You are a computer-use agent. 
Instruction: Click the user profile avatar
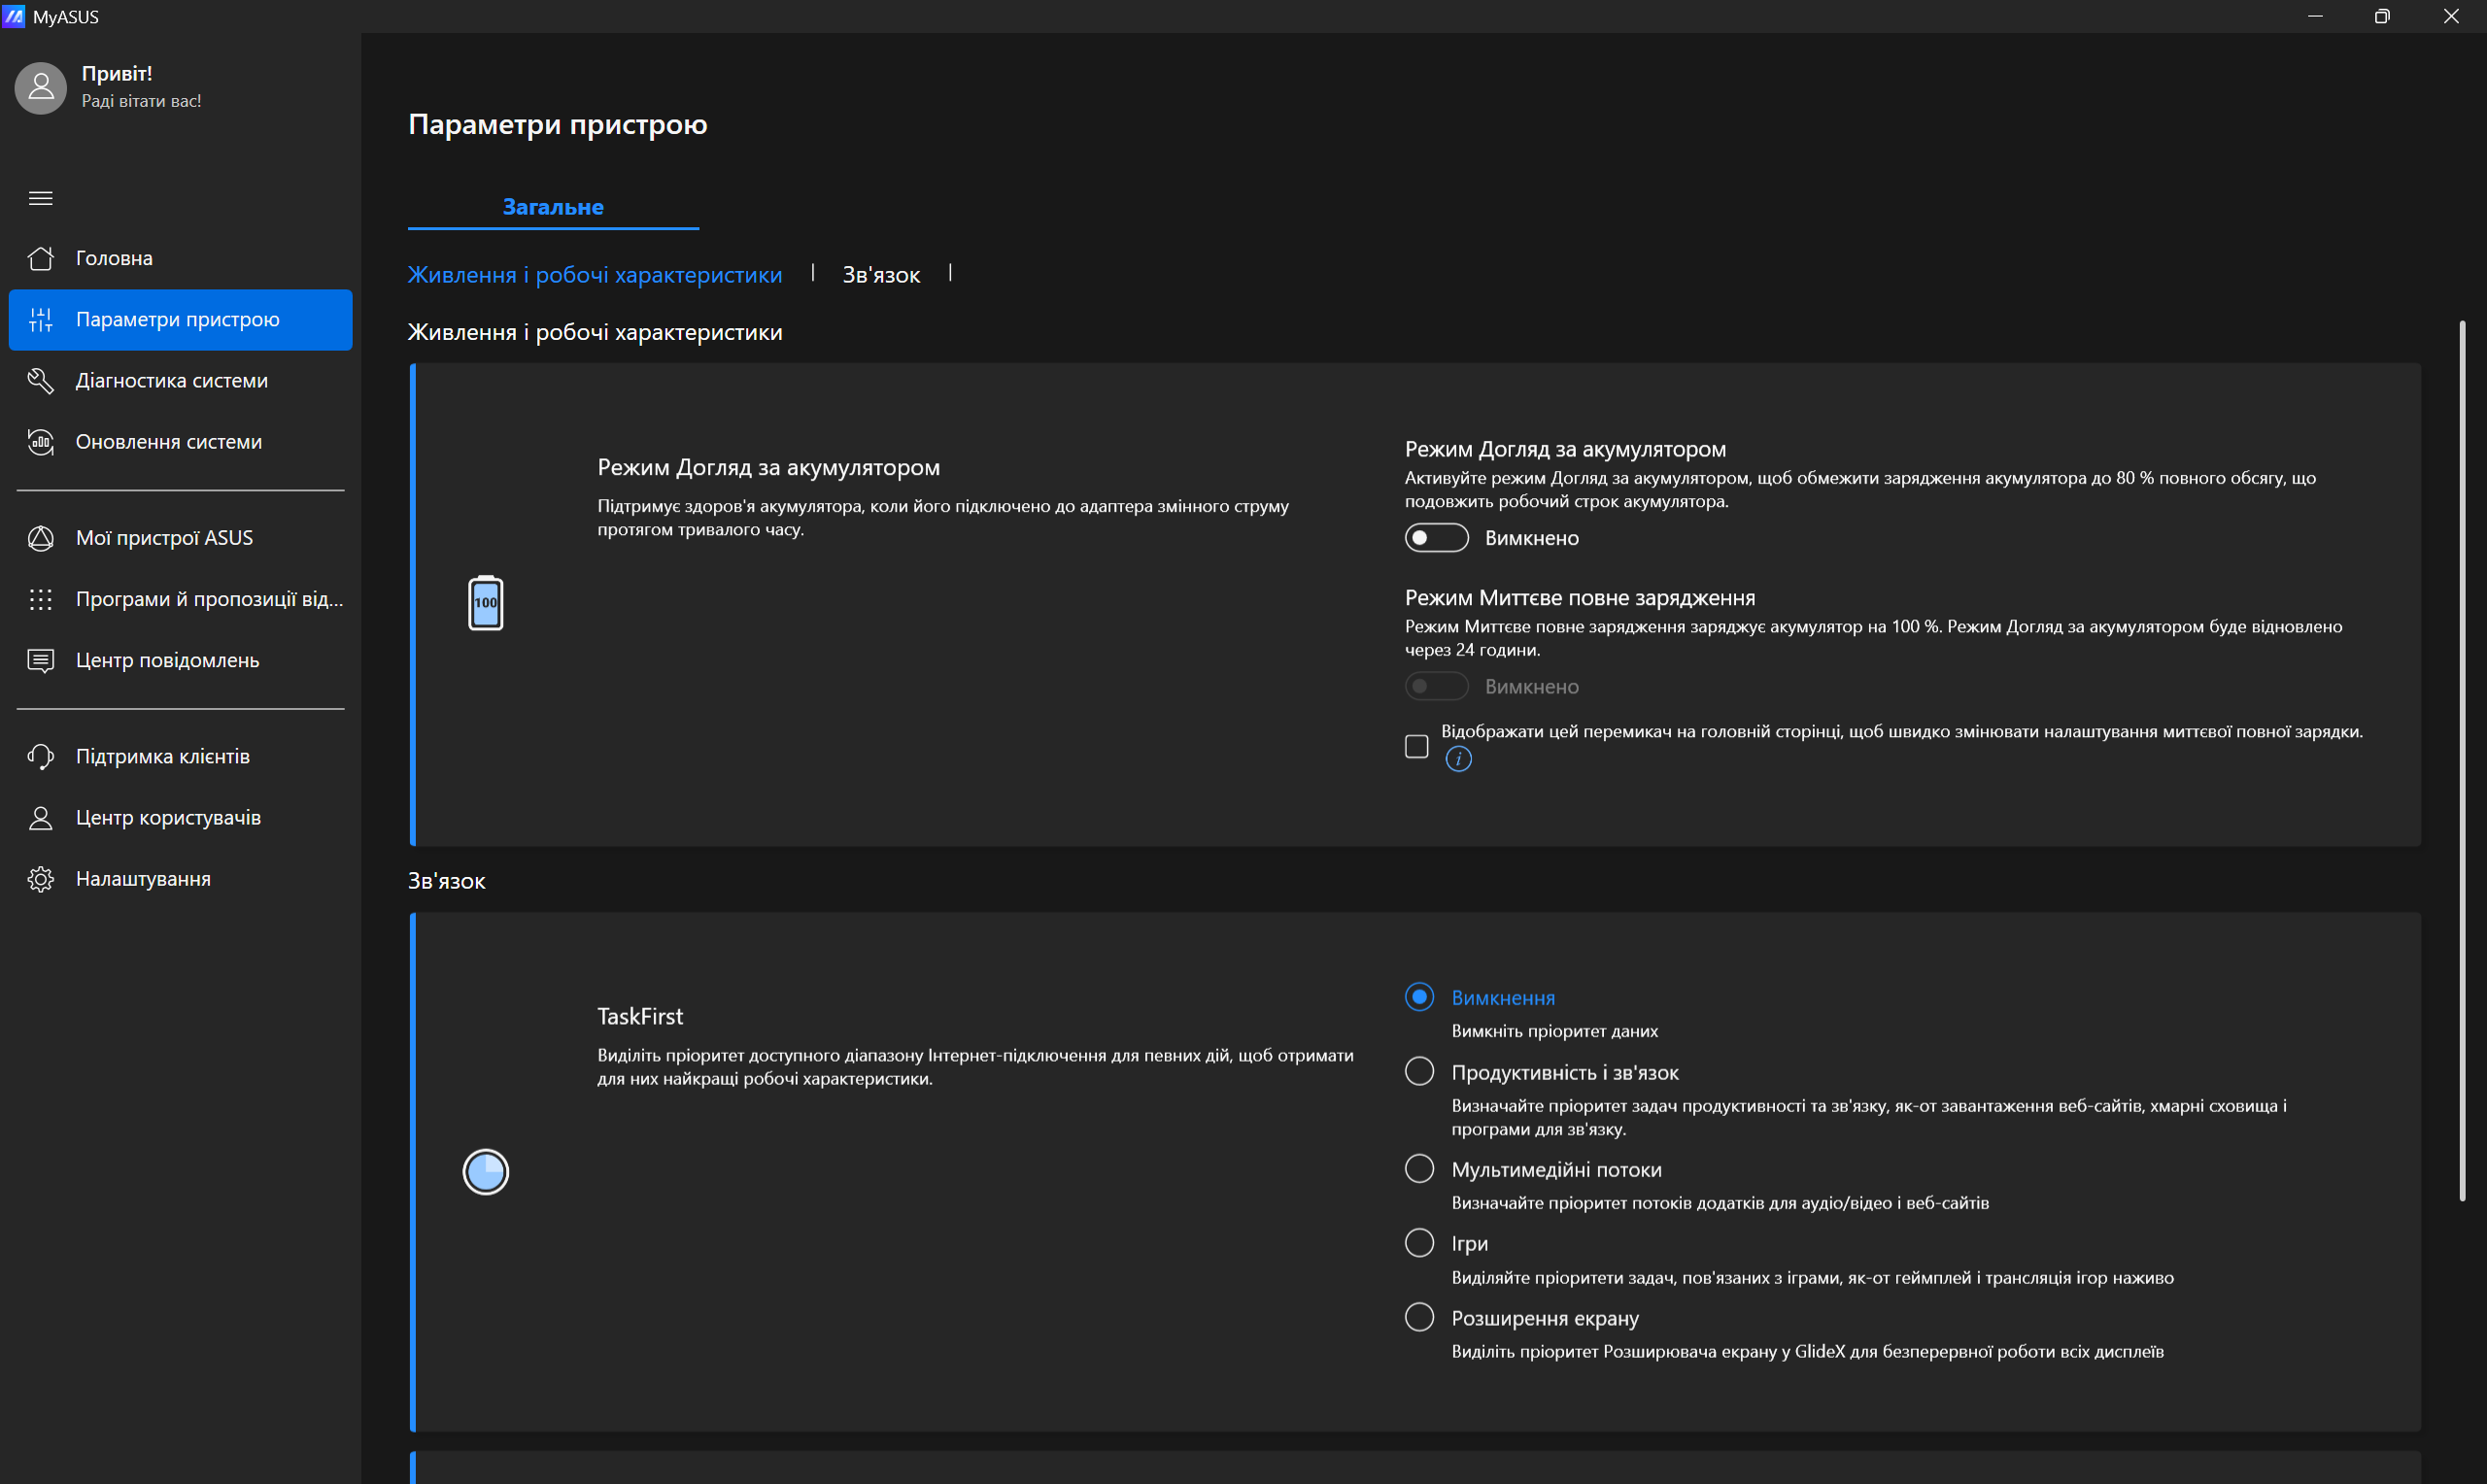click(x=41, y=88)
